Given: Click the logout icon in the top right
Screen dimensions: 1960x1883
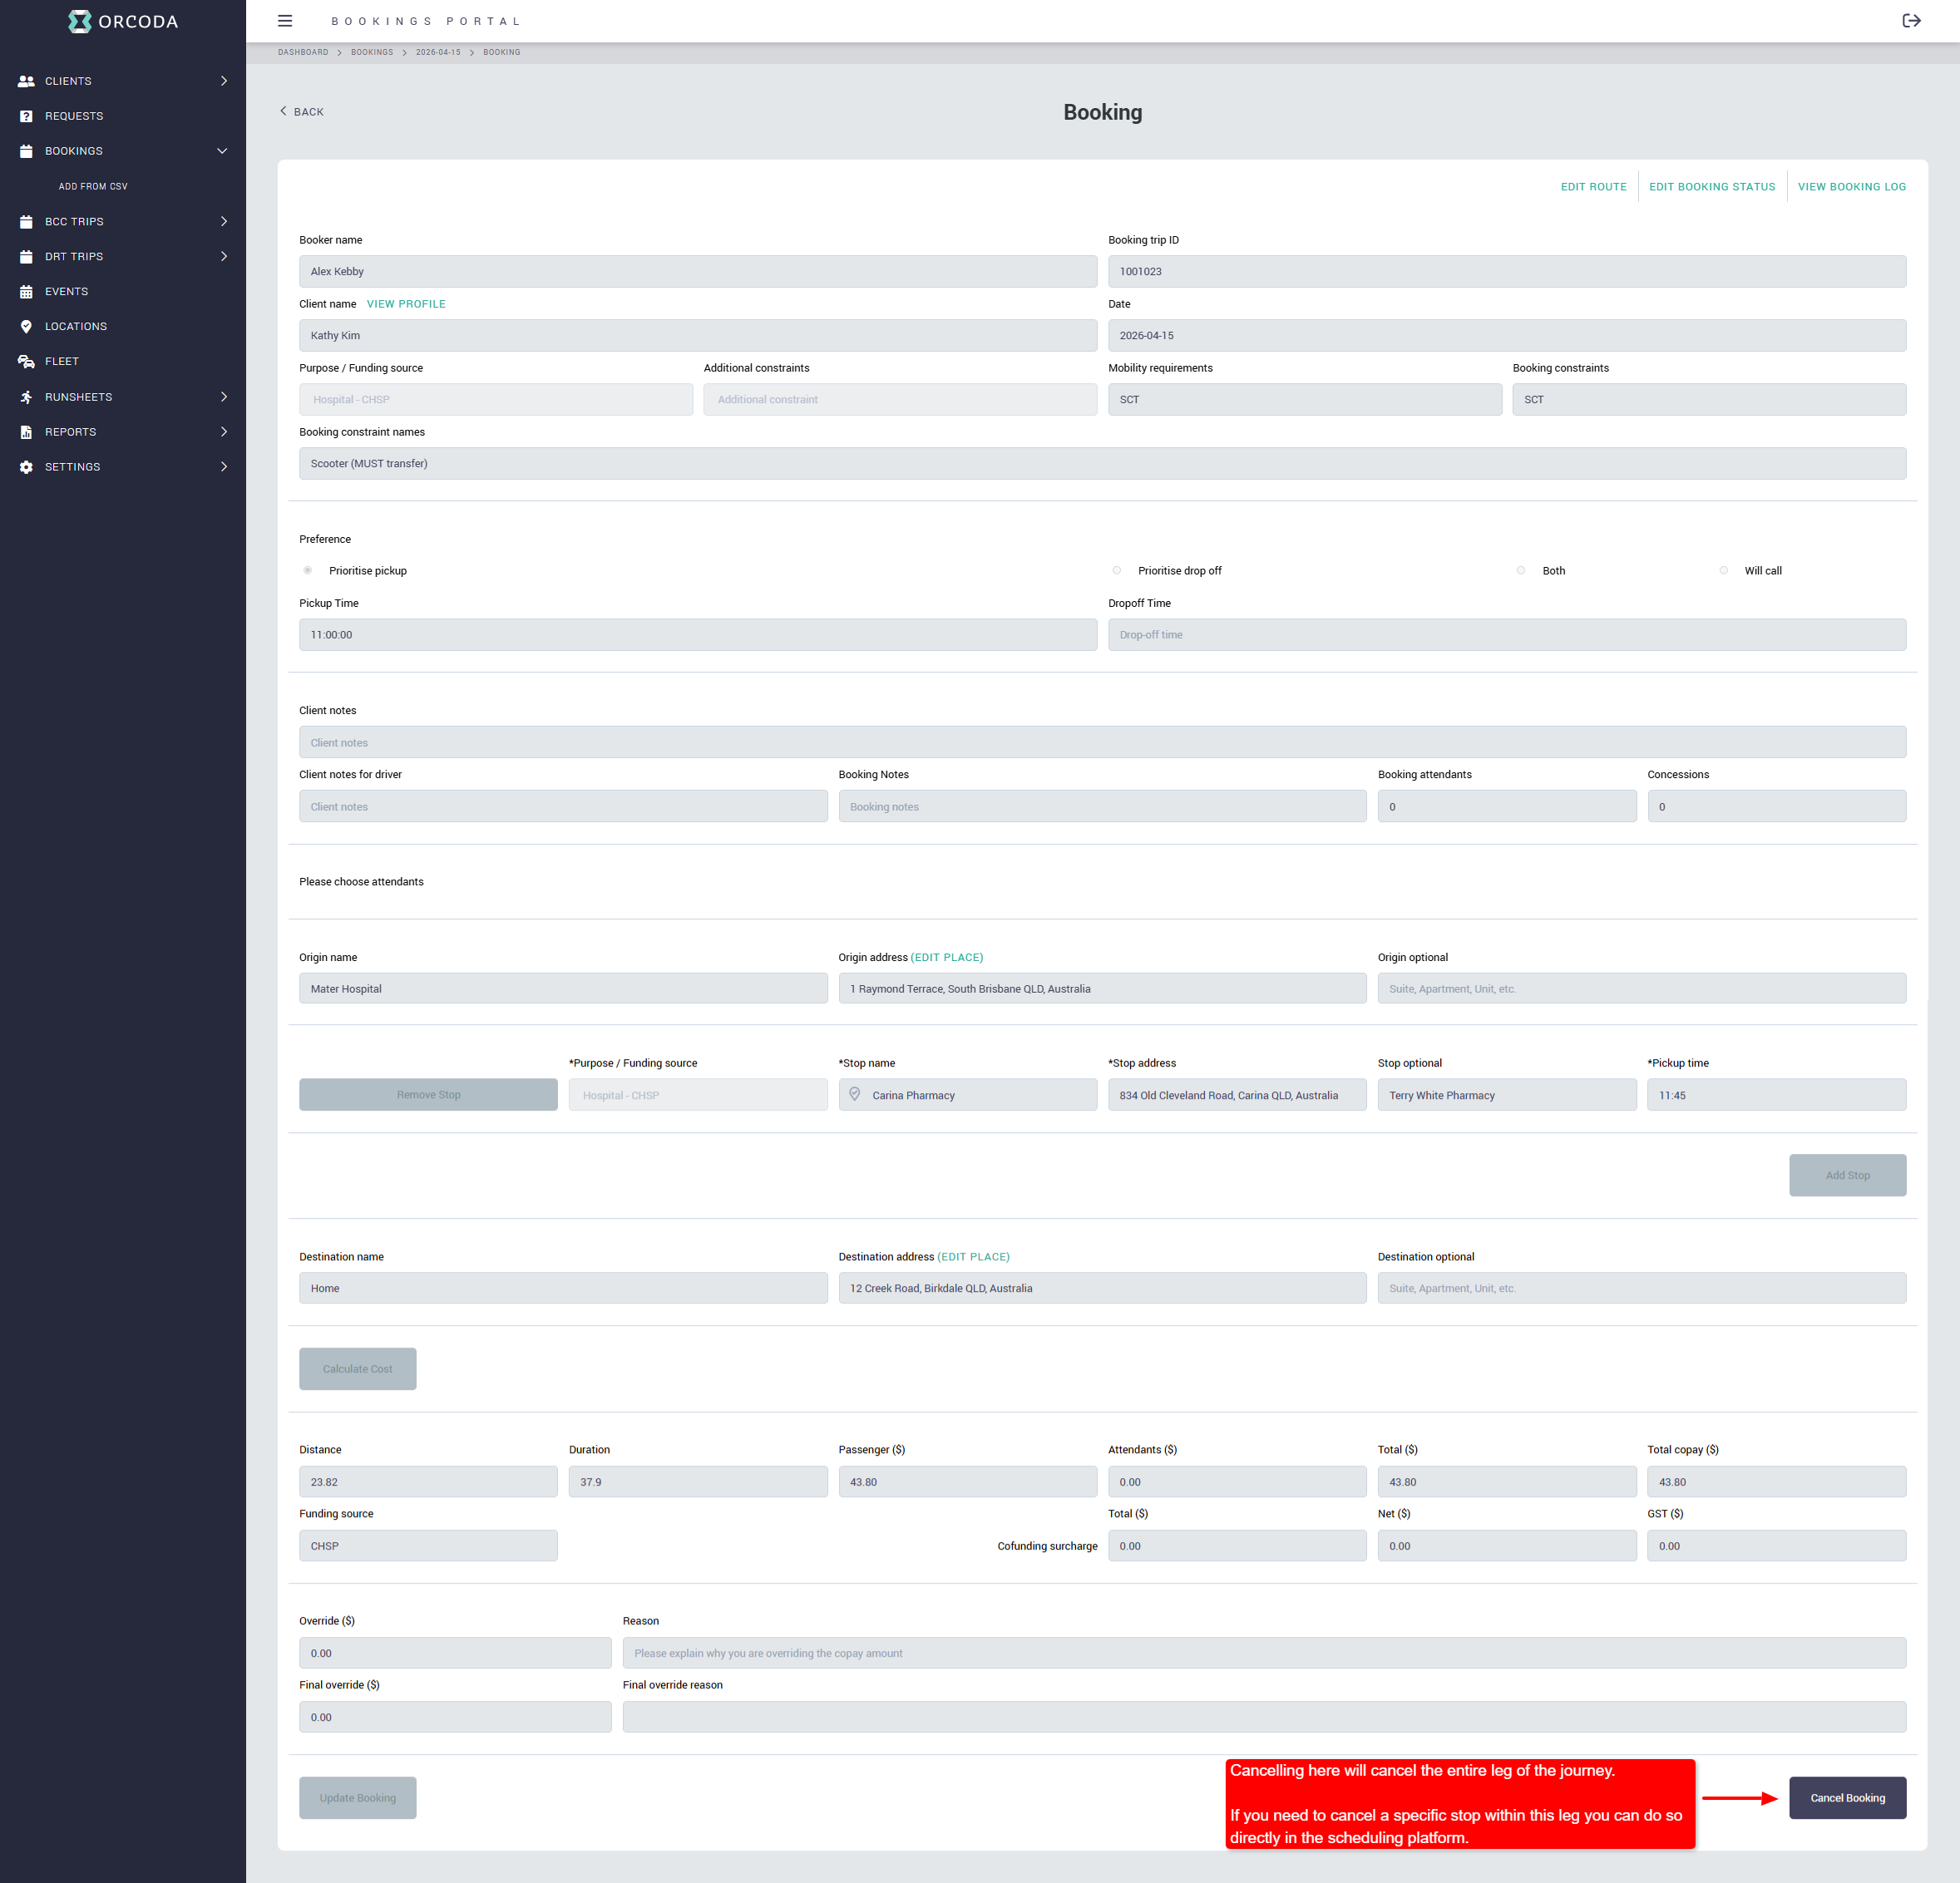Looking at the screenshot, I should [1911, 21].
